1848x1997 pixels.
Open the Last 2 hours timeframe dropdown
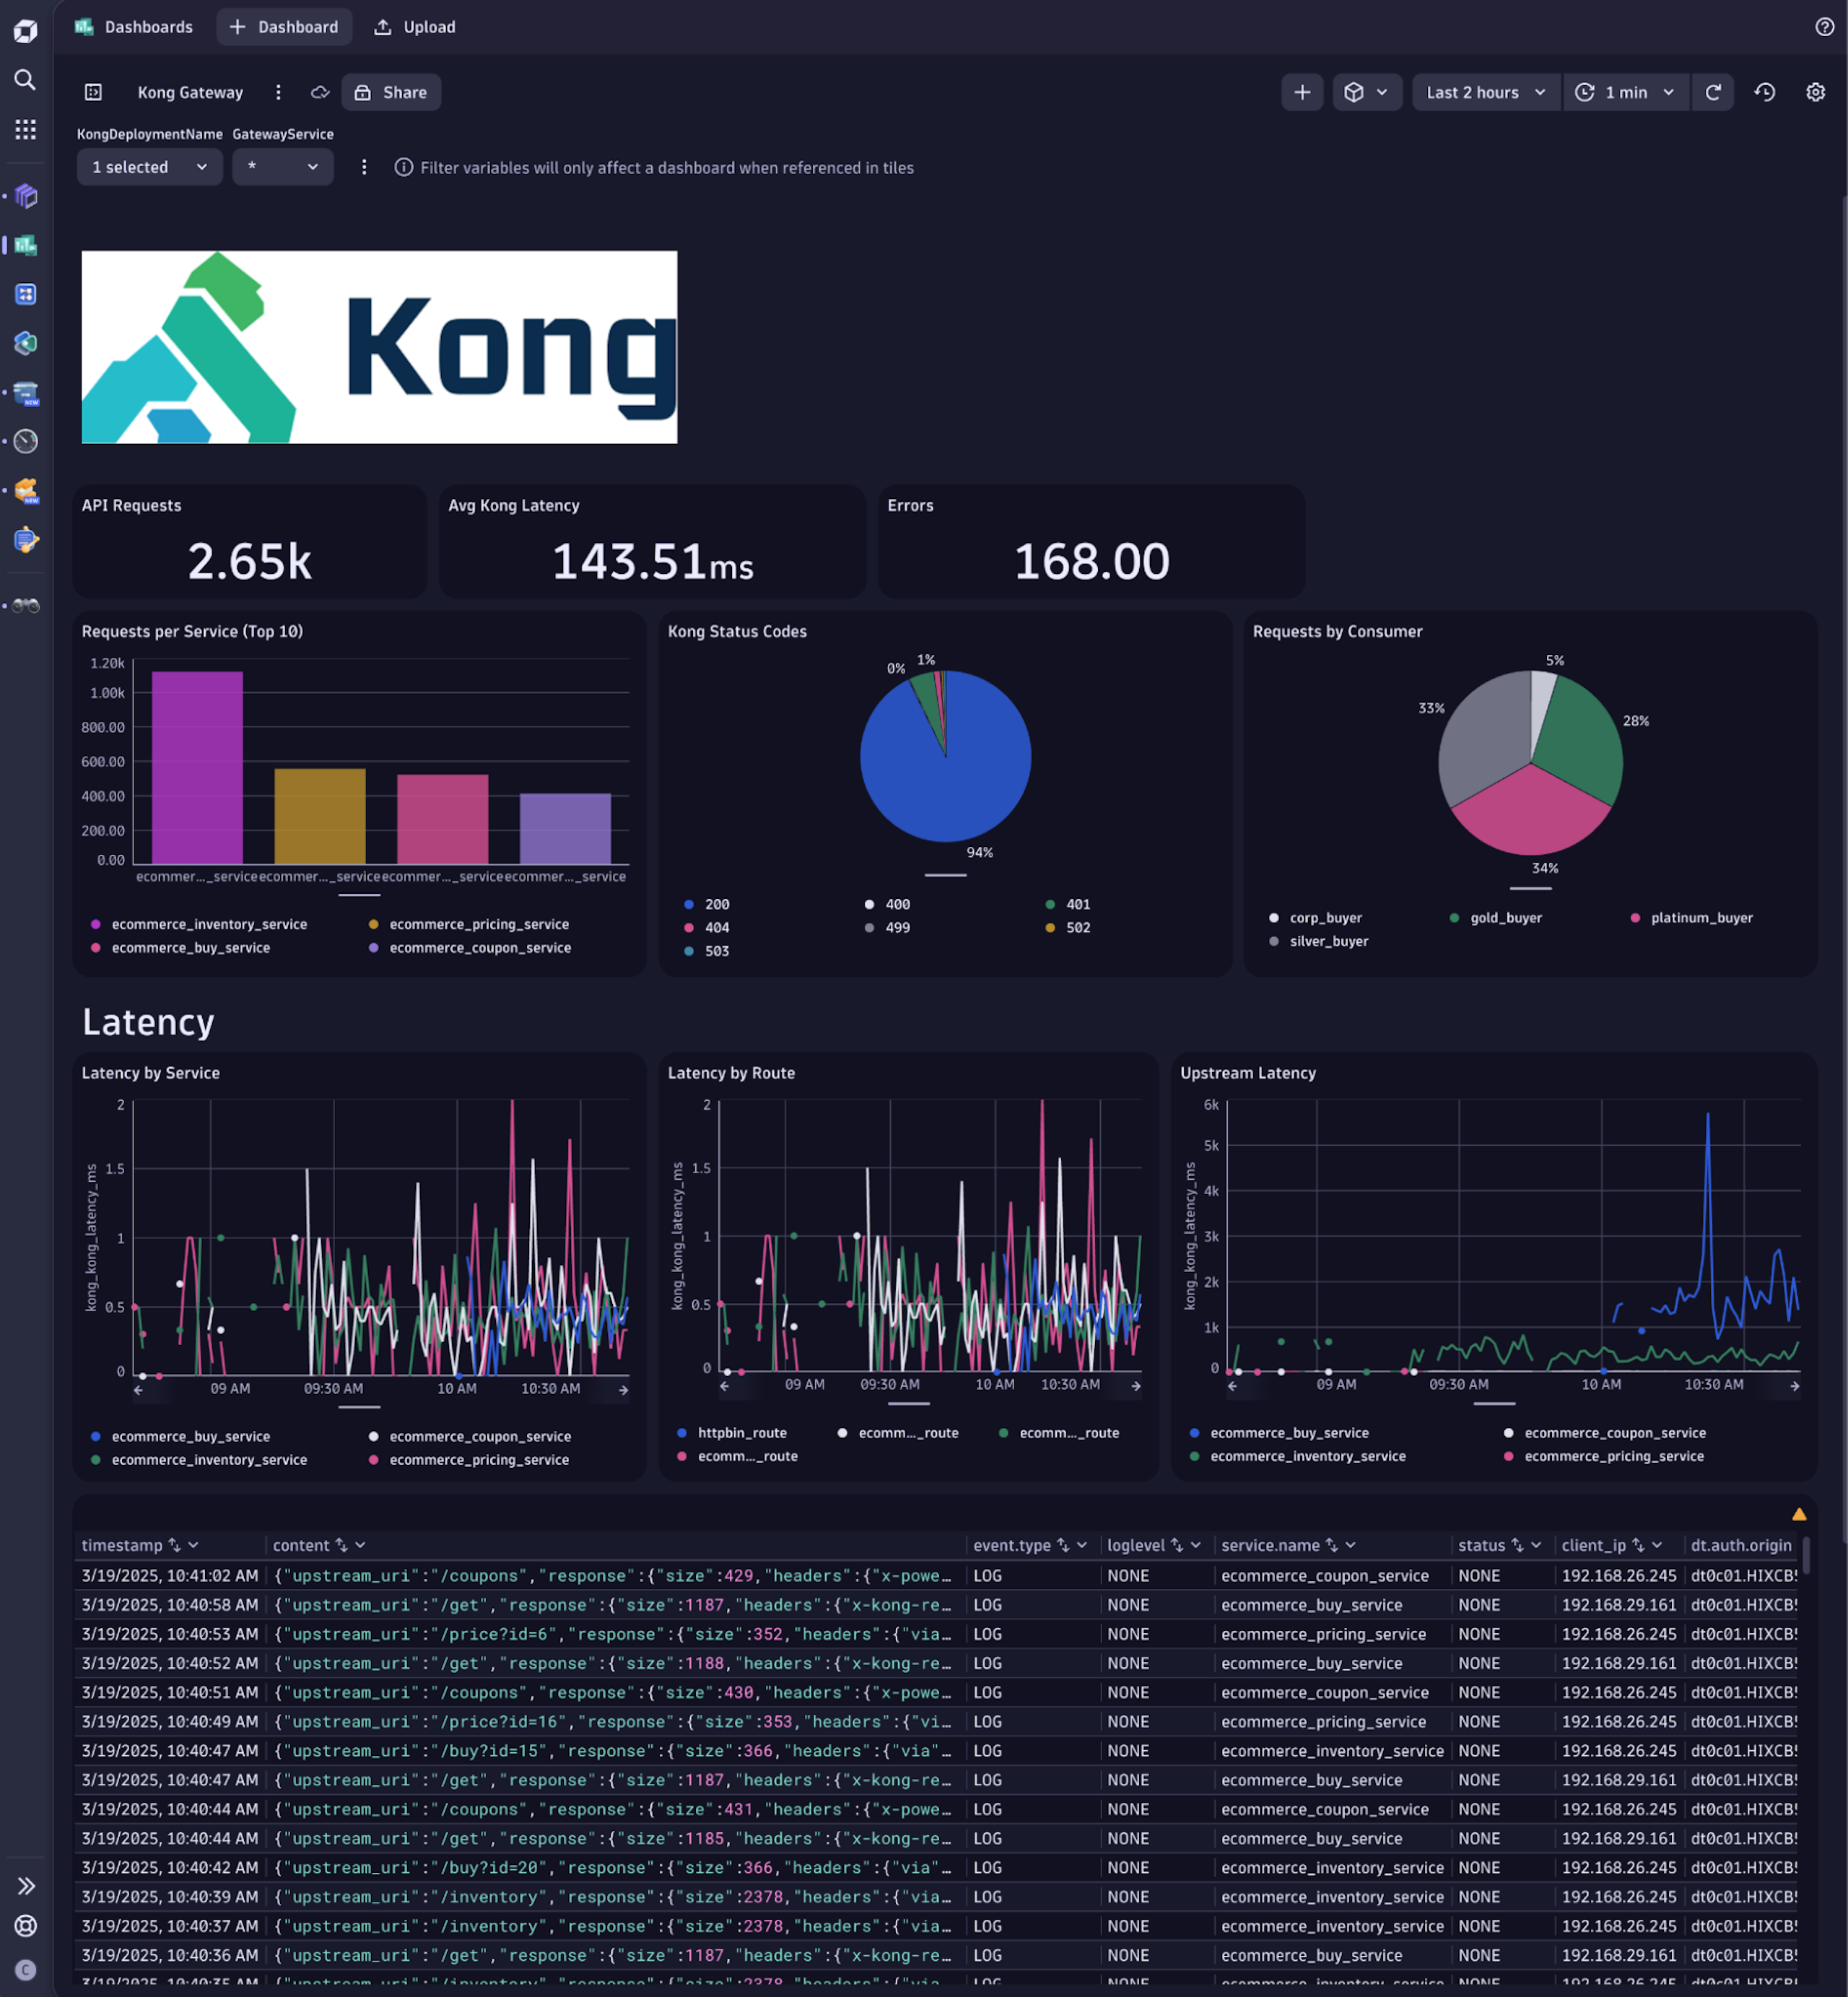(x=1485, y=92)
